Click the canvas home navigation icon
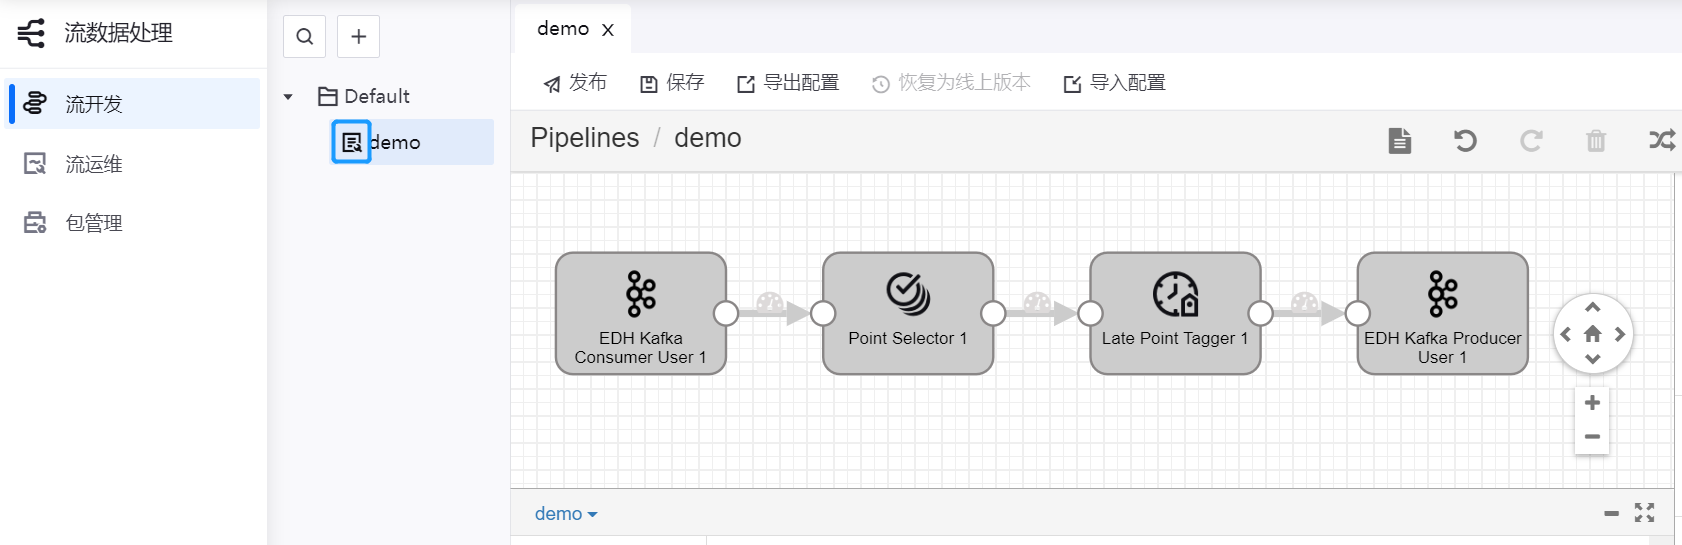This screenshot has width=1682, height=545. tap(1593, 334)
